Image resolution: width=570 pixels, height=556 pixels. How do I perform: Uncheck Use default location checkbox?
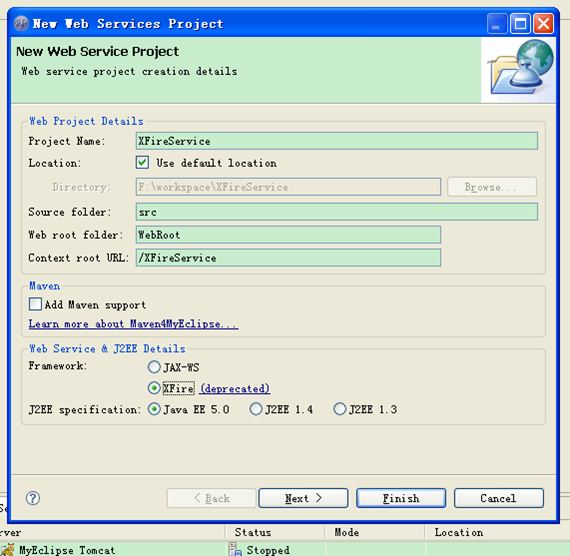pos(142,163)
